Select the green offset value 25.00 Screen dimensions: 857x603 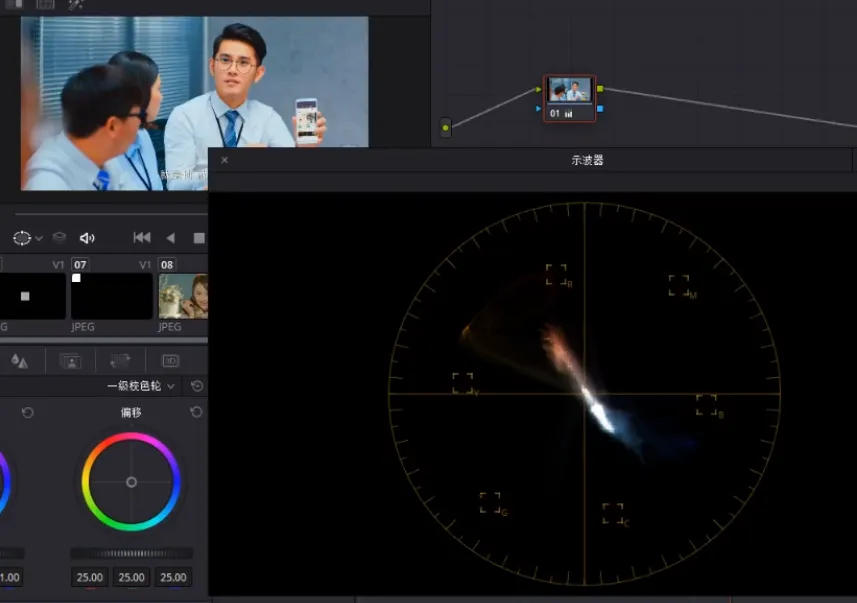coord(132,577)
